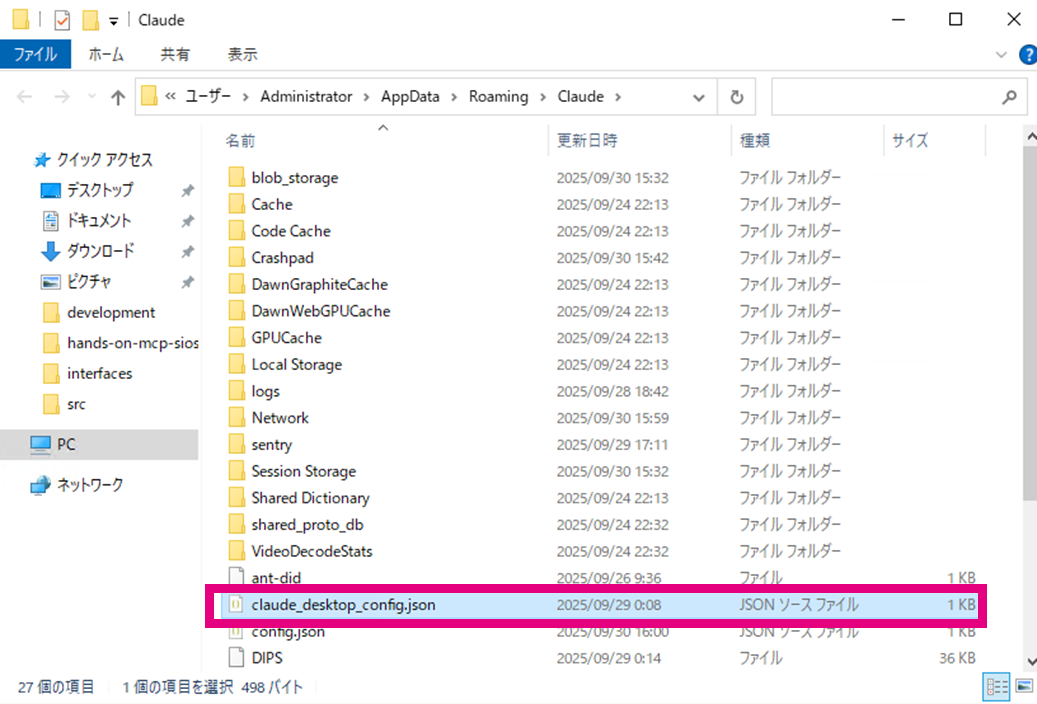Open the 共有 ribbon tab
This screenshot has height=704, width=1037.
coord(175,54)
